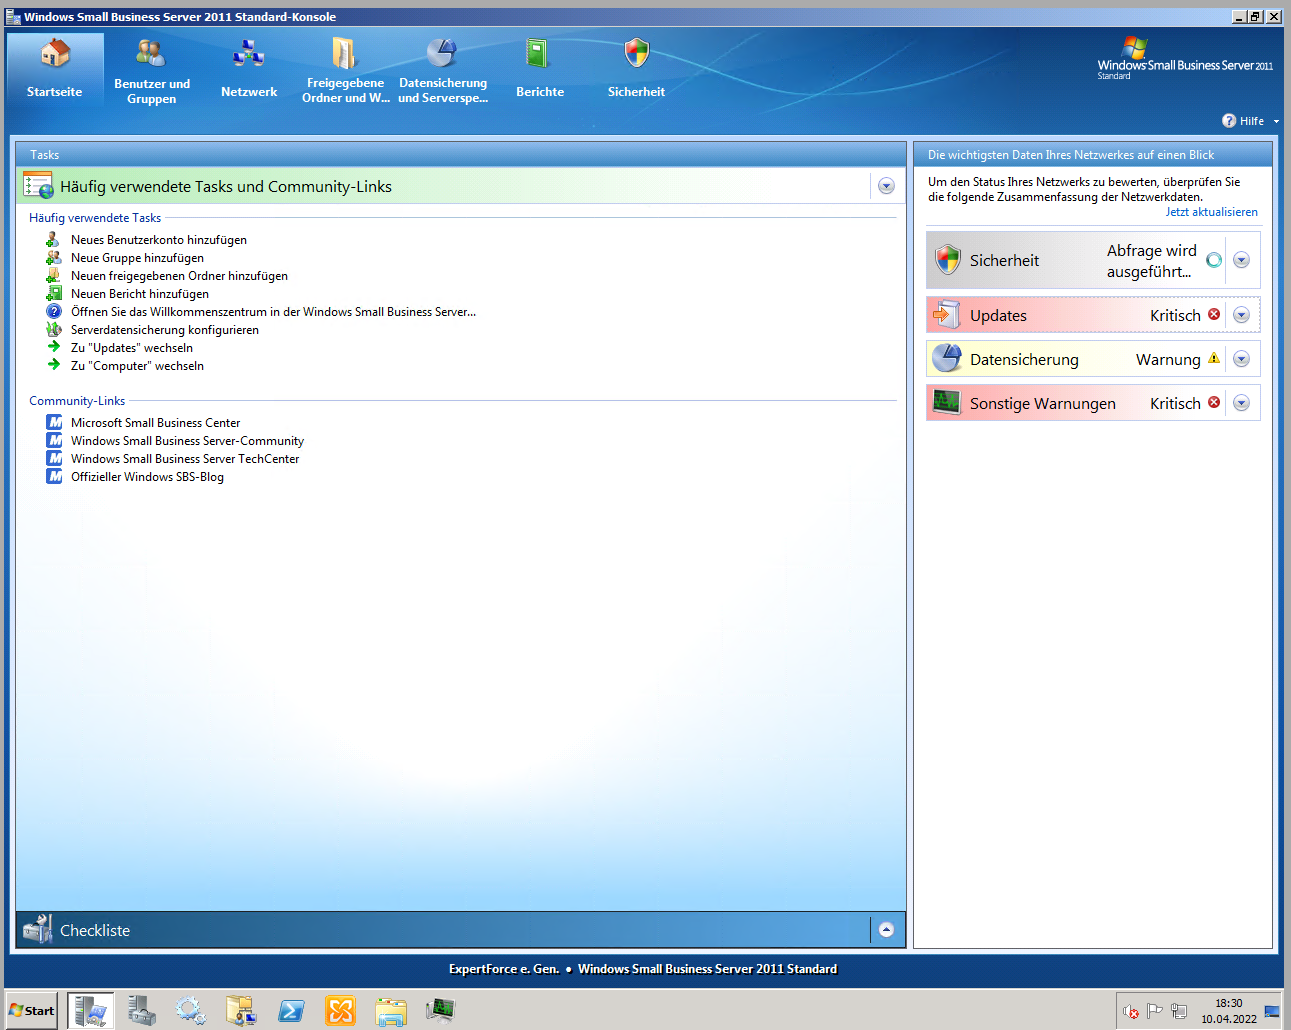Expand the Checkliste panel
The height and width of the screenshot is (1030, 1291).
pyautogui.click(x=886, y=930)
